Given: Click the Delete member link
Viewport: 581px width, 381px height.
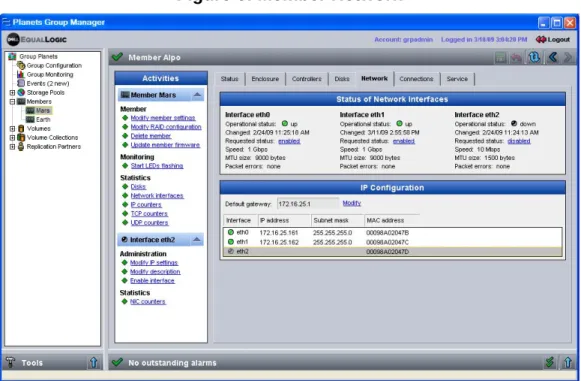Looking at the screenshot, I should [150, 136].
